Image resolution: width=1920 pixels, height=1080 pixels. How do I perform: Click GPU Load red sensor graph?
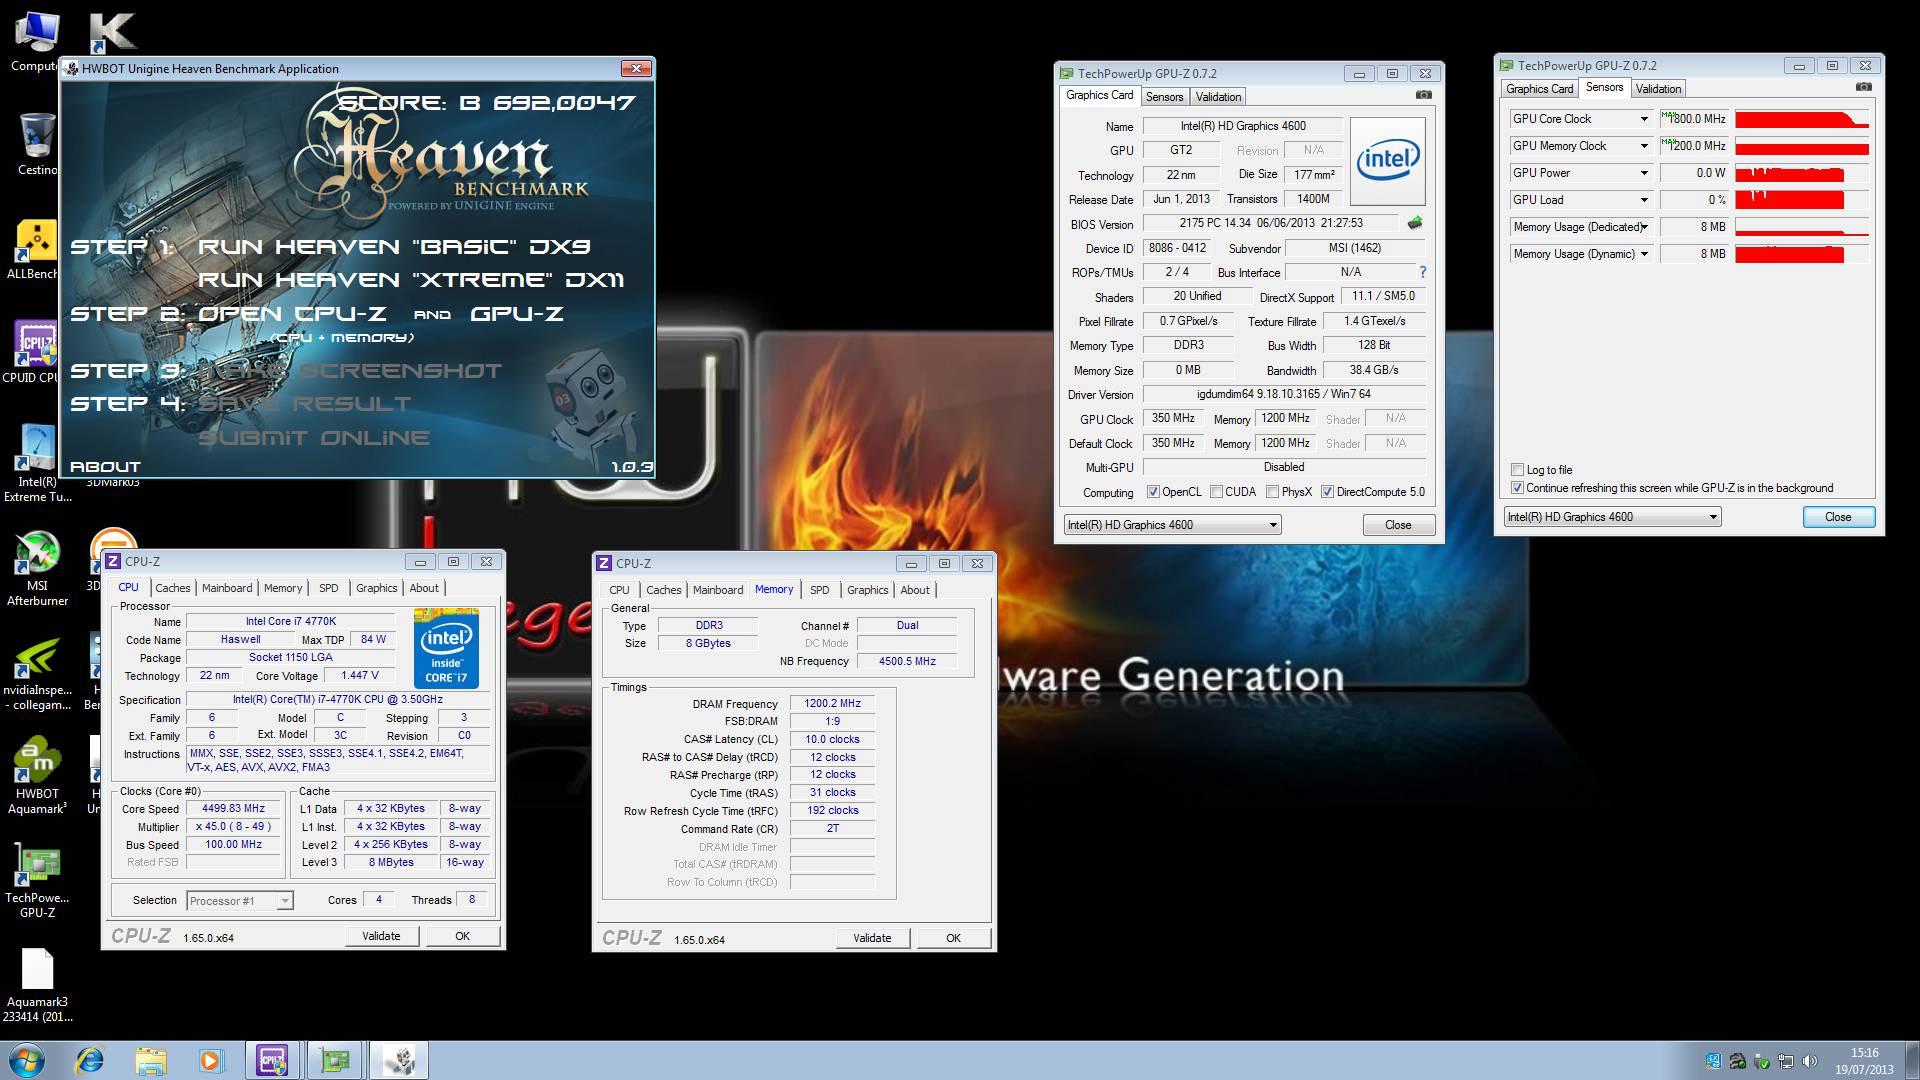1802,200
